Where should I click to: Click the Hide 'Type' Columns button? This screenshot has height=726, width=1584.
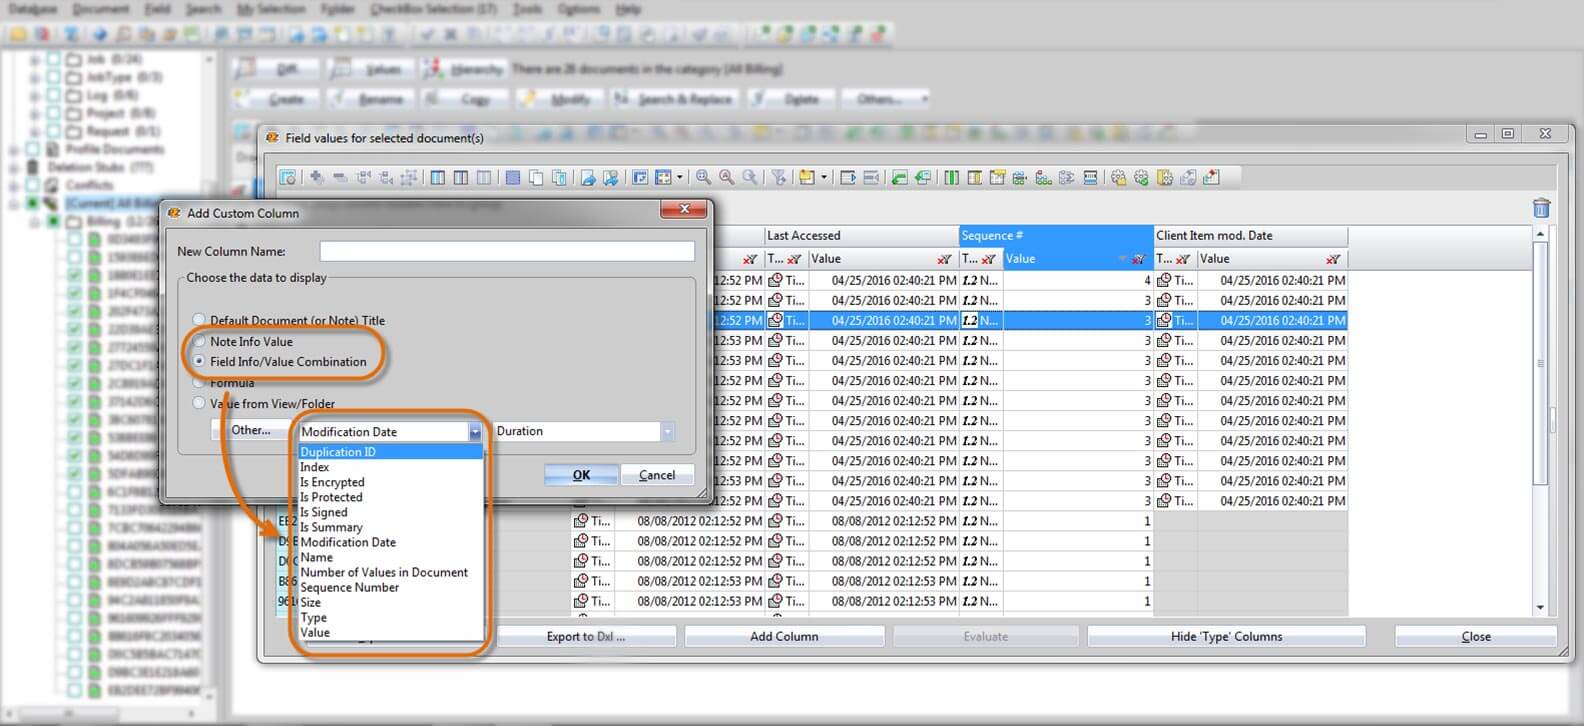point(1225,636)
